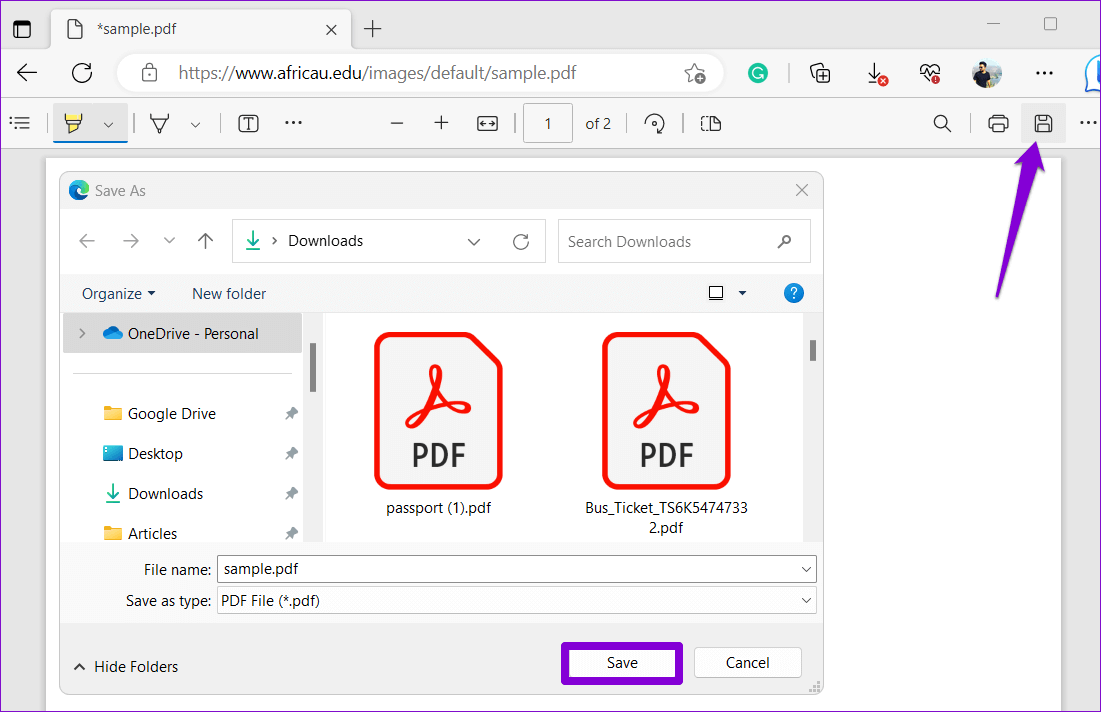Select the passport (1).pdf thumbnail
1101x712 pixels.
pos(438,410)
